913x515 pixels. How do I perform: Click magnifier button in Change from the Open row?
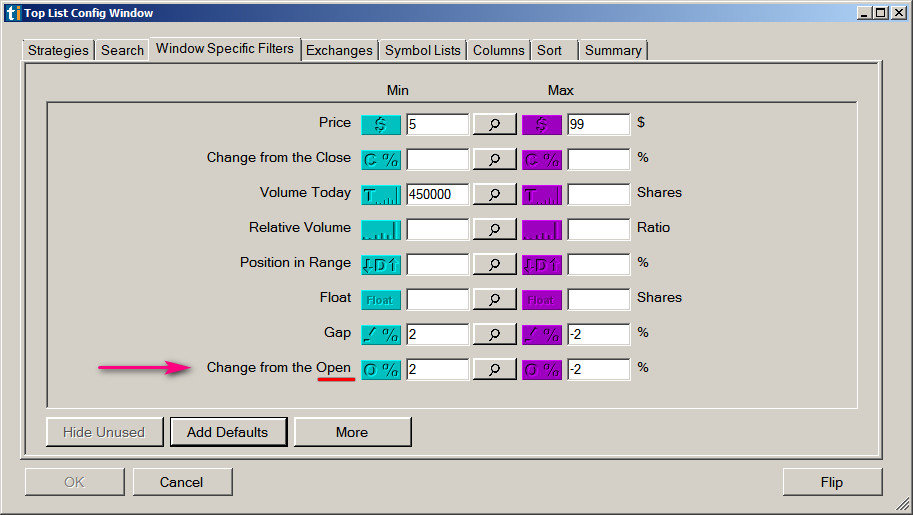point(494,369)
